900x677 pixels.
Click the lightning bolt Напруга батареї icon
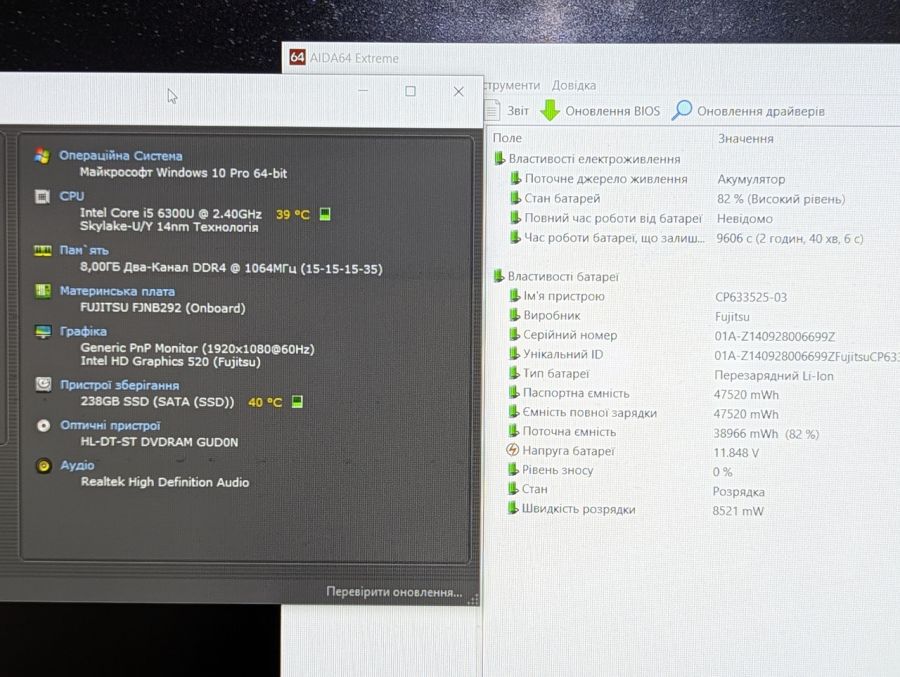[x=513, y=450]
